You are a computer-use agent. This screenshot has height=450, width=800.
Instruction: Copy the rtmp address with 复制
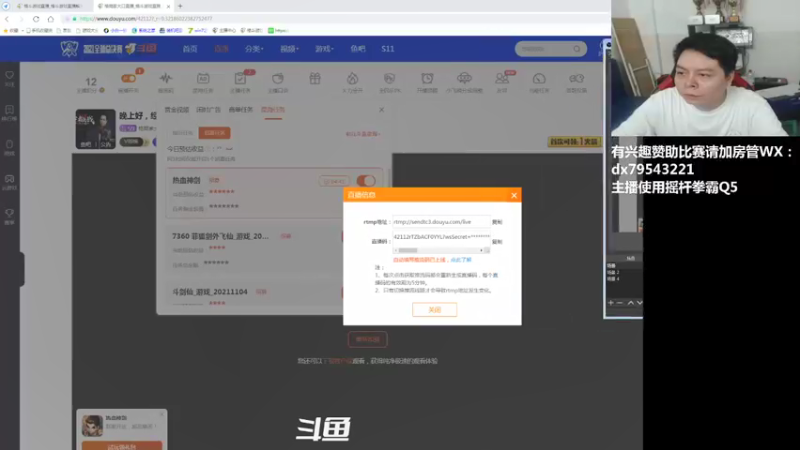click(497, 222)
